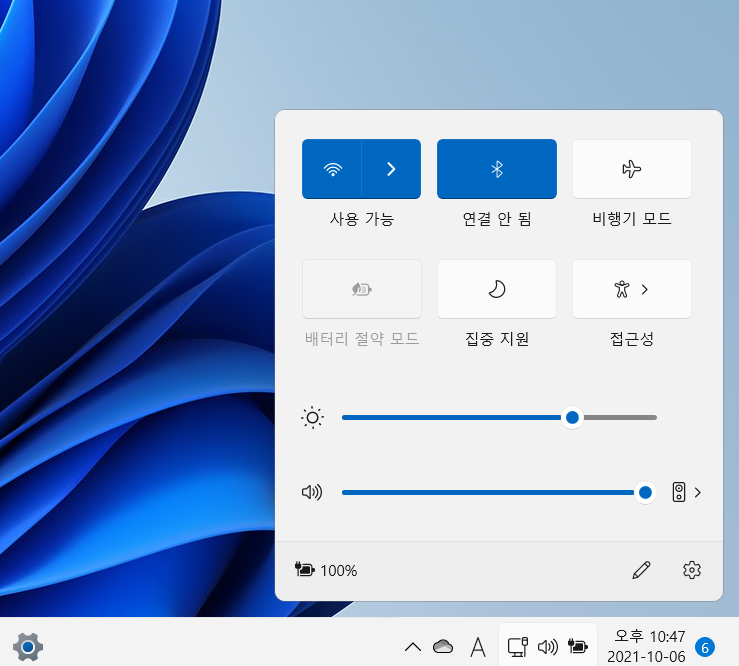This screenshot has width=739, height=666.
Task: Click the taskbar volume icon
Action: point(548,647)
